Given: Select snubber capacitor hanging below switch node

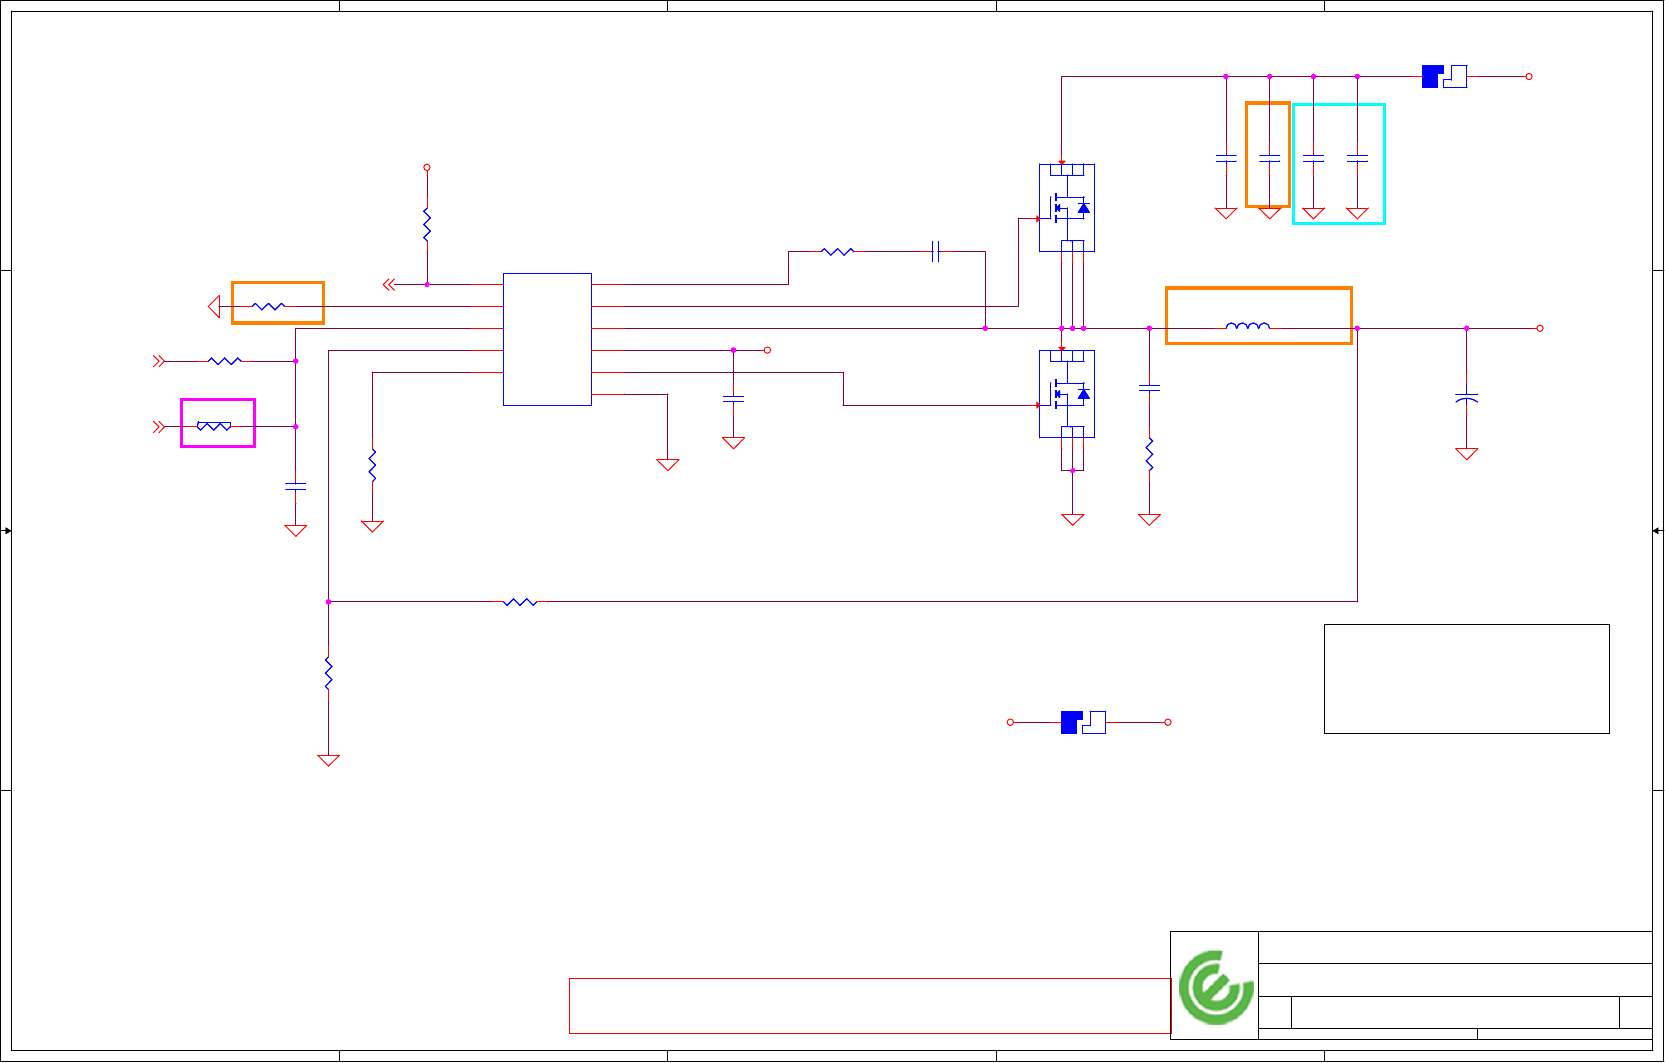Looking at the screenshot, I should (1149, 387).
